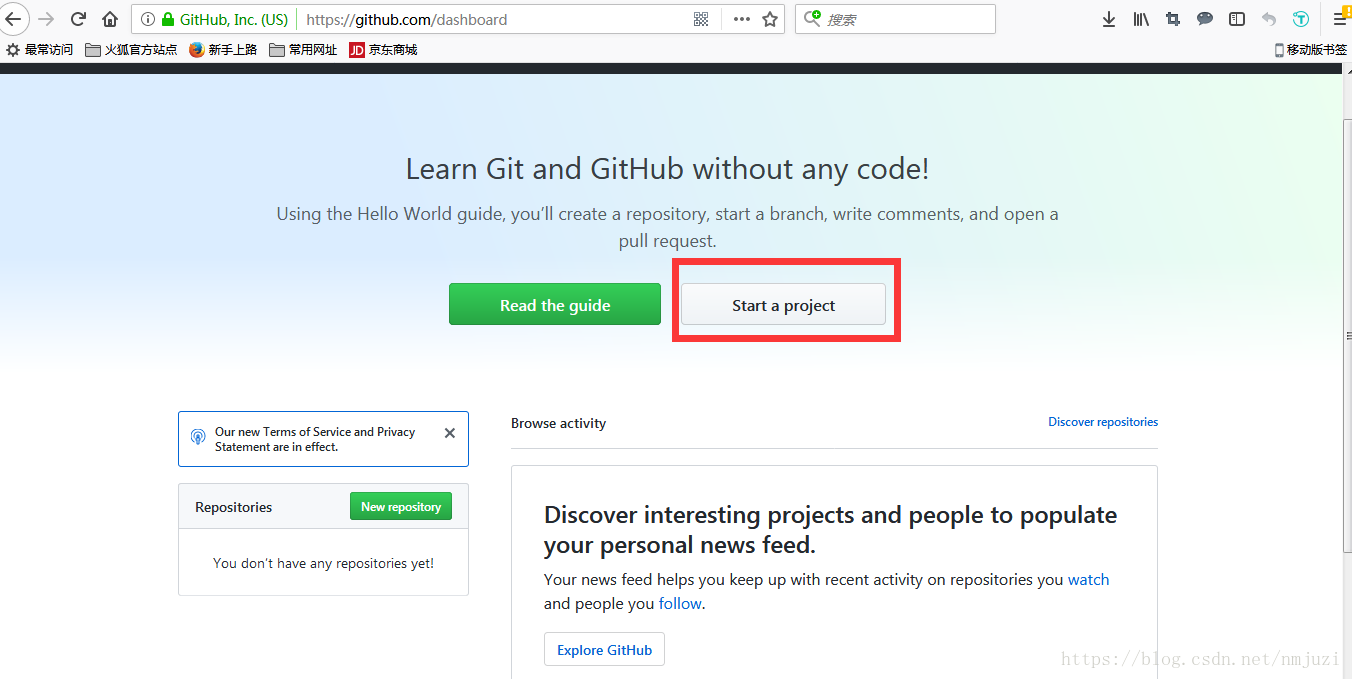
Task: Open the 最常访问 bookmarks item
Action: click(x=40, y=50)
